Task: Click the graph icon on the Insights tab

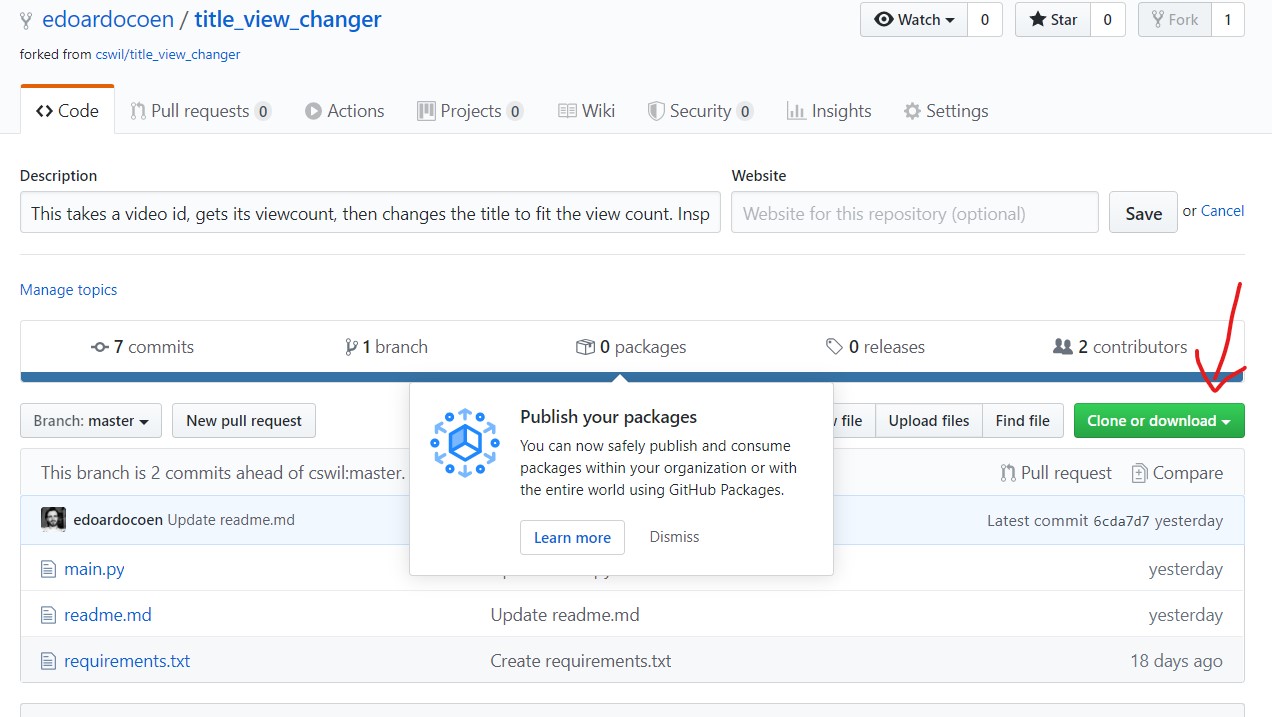Action: click(796, 111)
